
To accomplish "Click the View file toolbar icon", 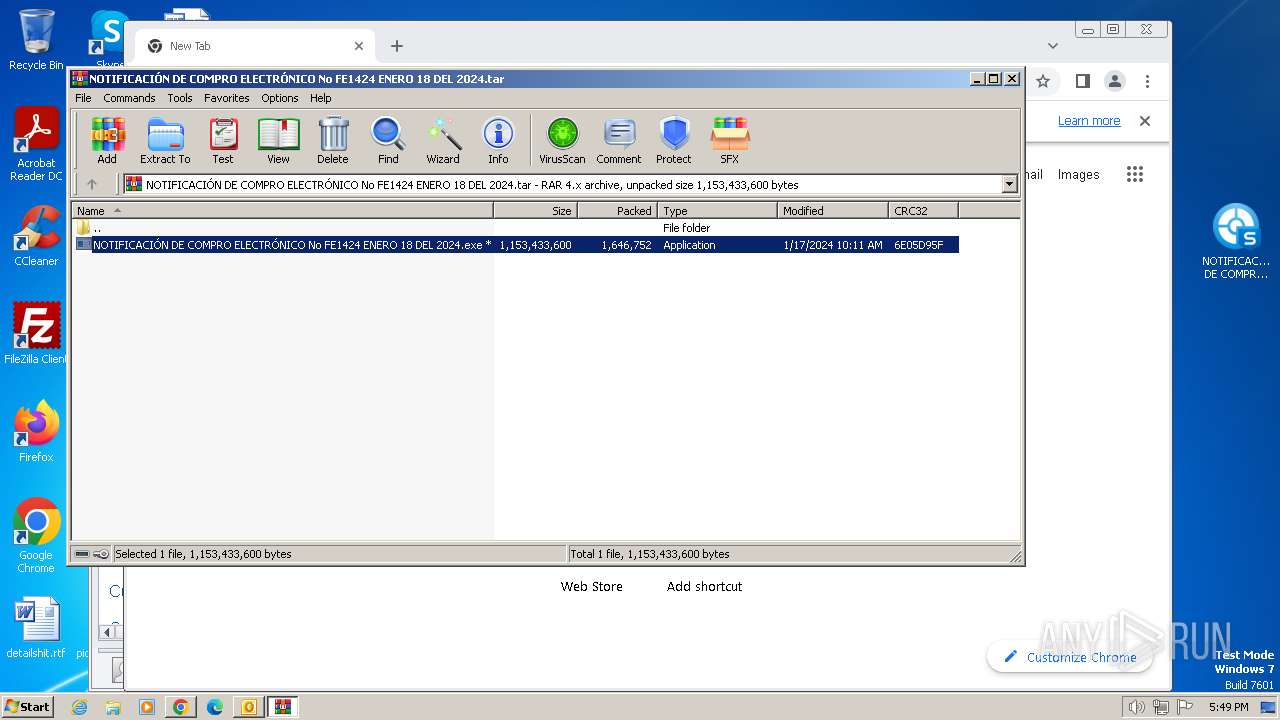I will (x=278, y=140).
